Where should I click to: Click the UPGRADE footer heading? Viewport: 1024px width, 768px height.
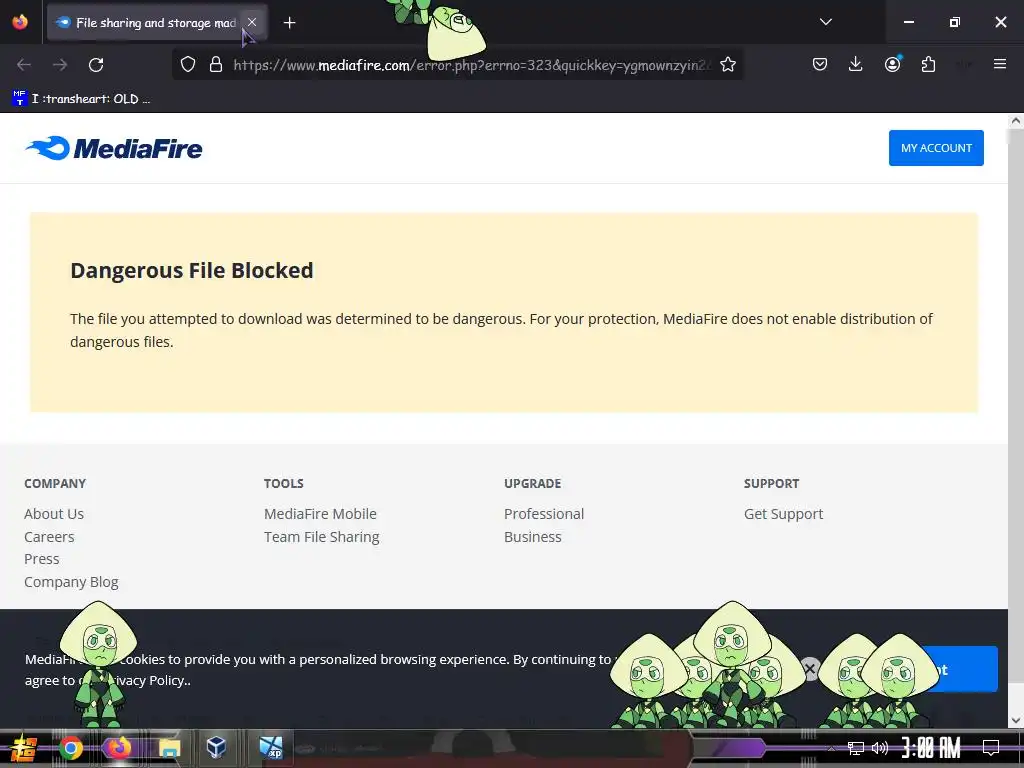tap(532, 484)
